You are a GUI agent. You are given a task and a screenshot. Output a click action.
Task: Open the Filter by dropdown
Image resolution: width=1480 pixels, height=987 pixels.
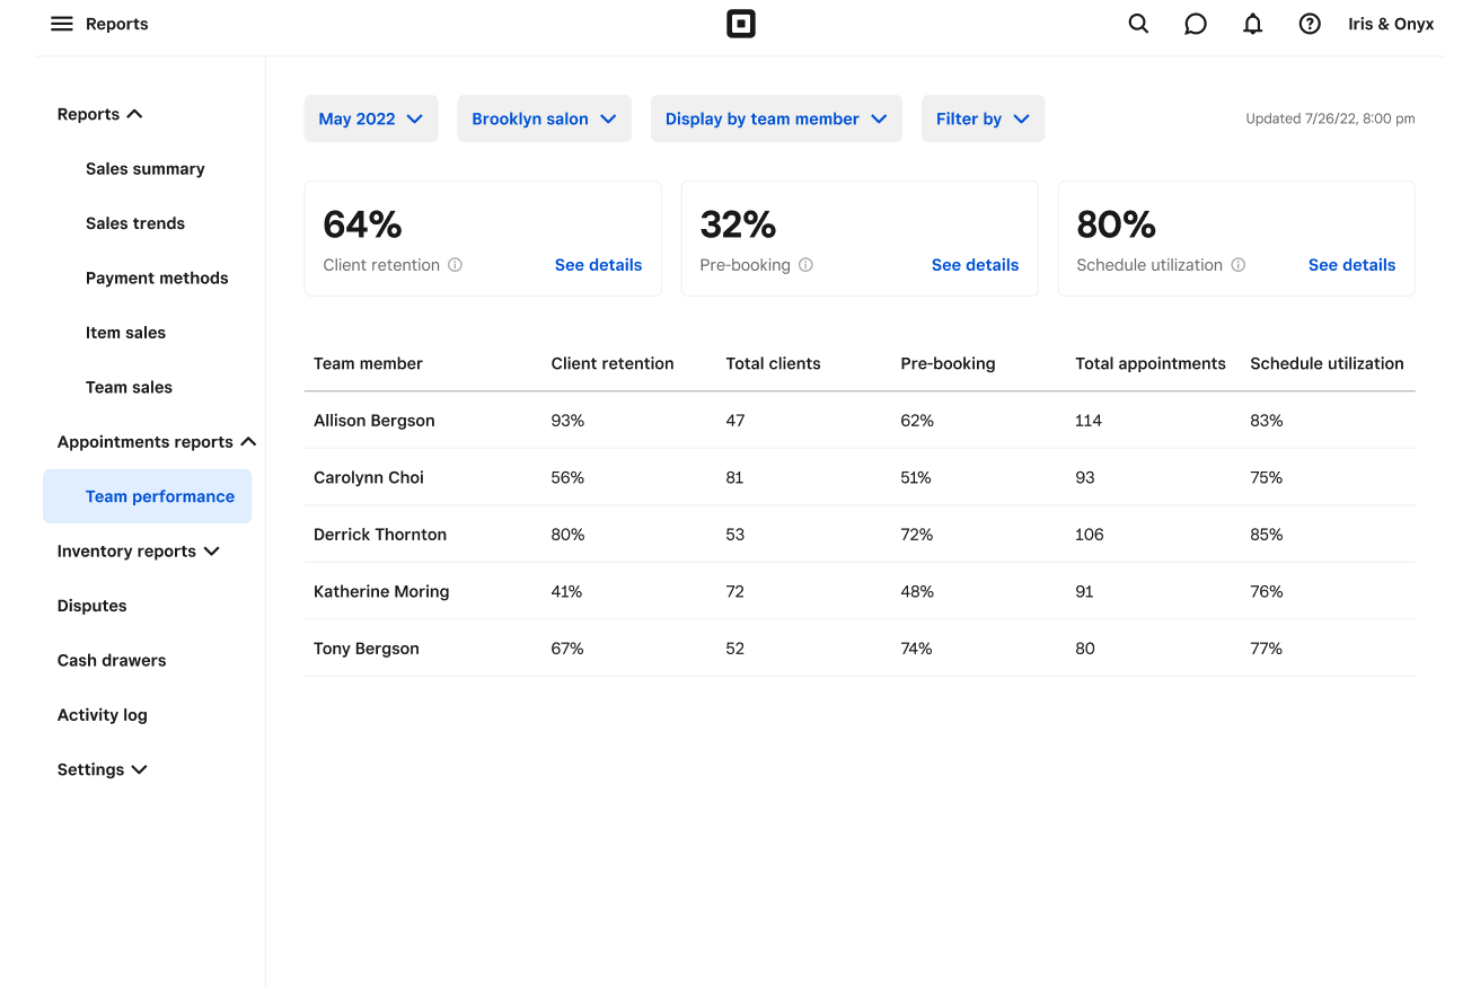tap(983, 118)
